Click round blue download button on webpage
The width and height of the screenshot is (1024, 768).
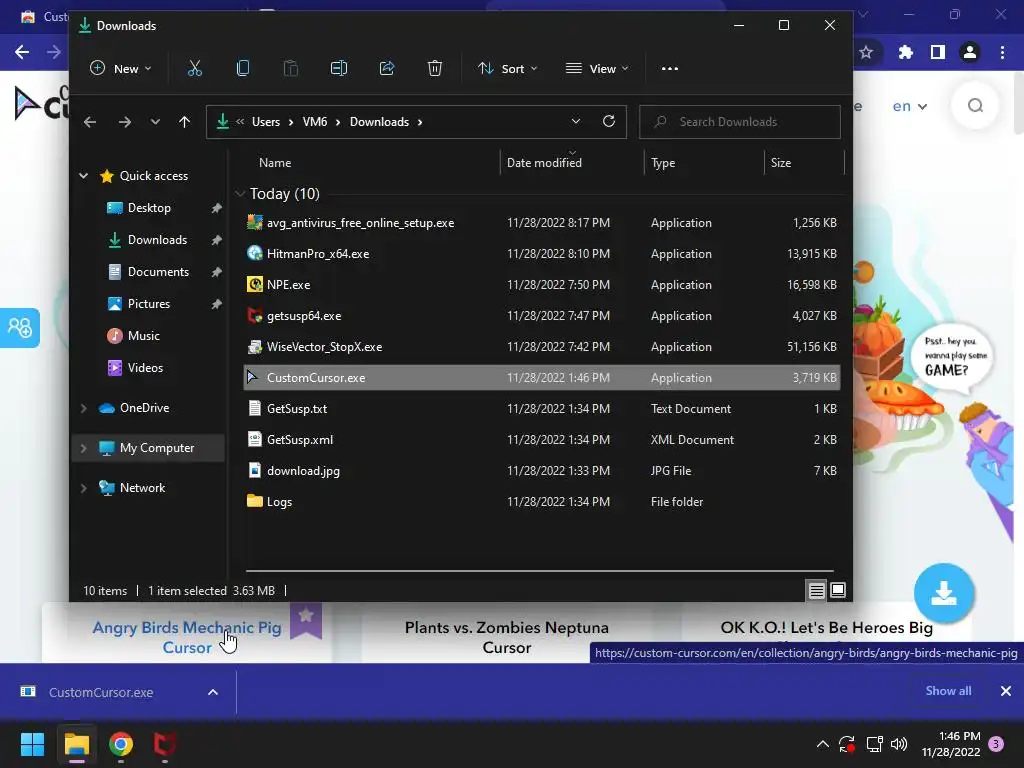point(944,593)
